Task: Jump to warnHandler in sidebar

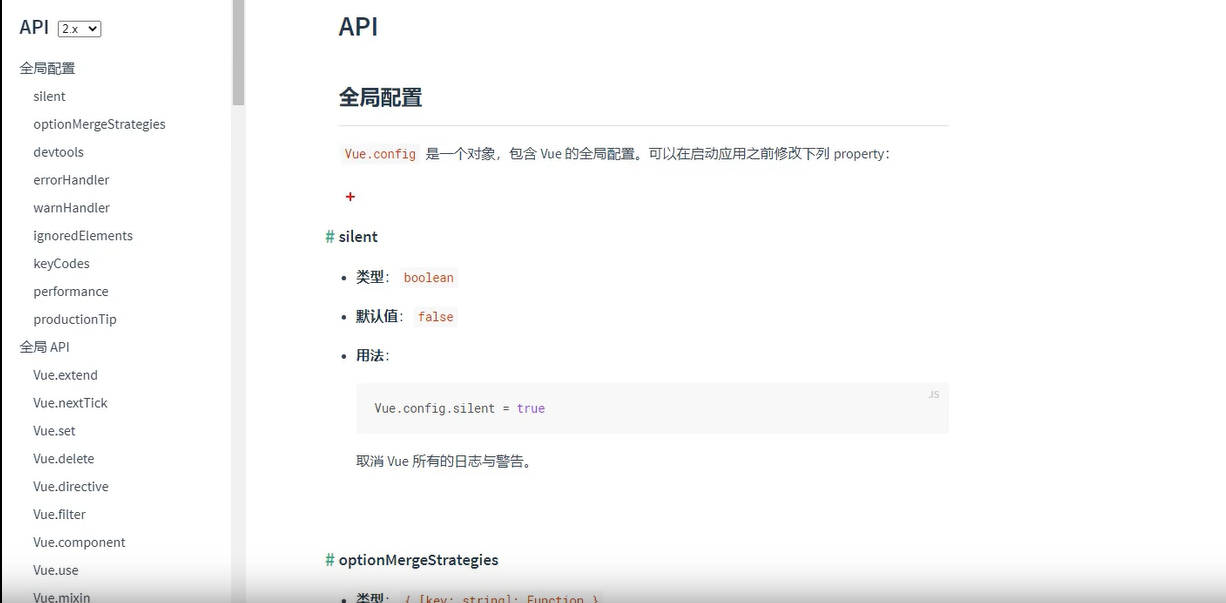Action: (x=71, y=208)
